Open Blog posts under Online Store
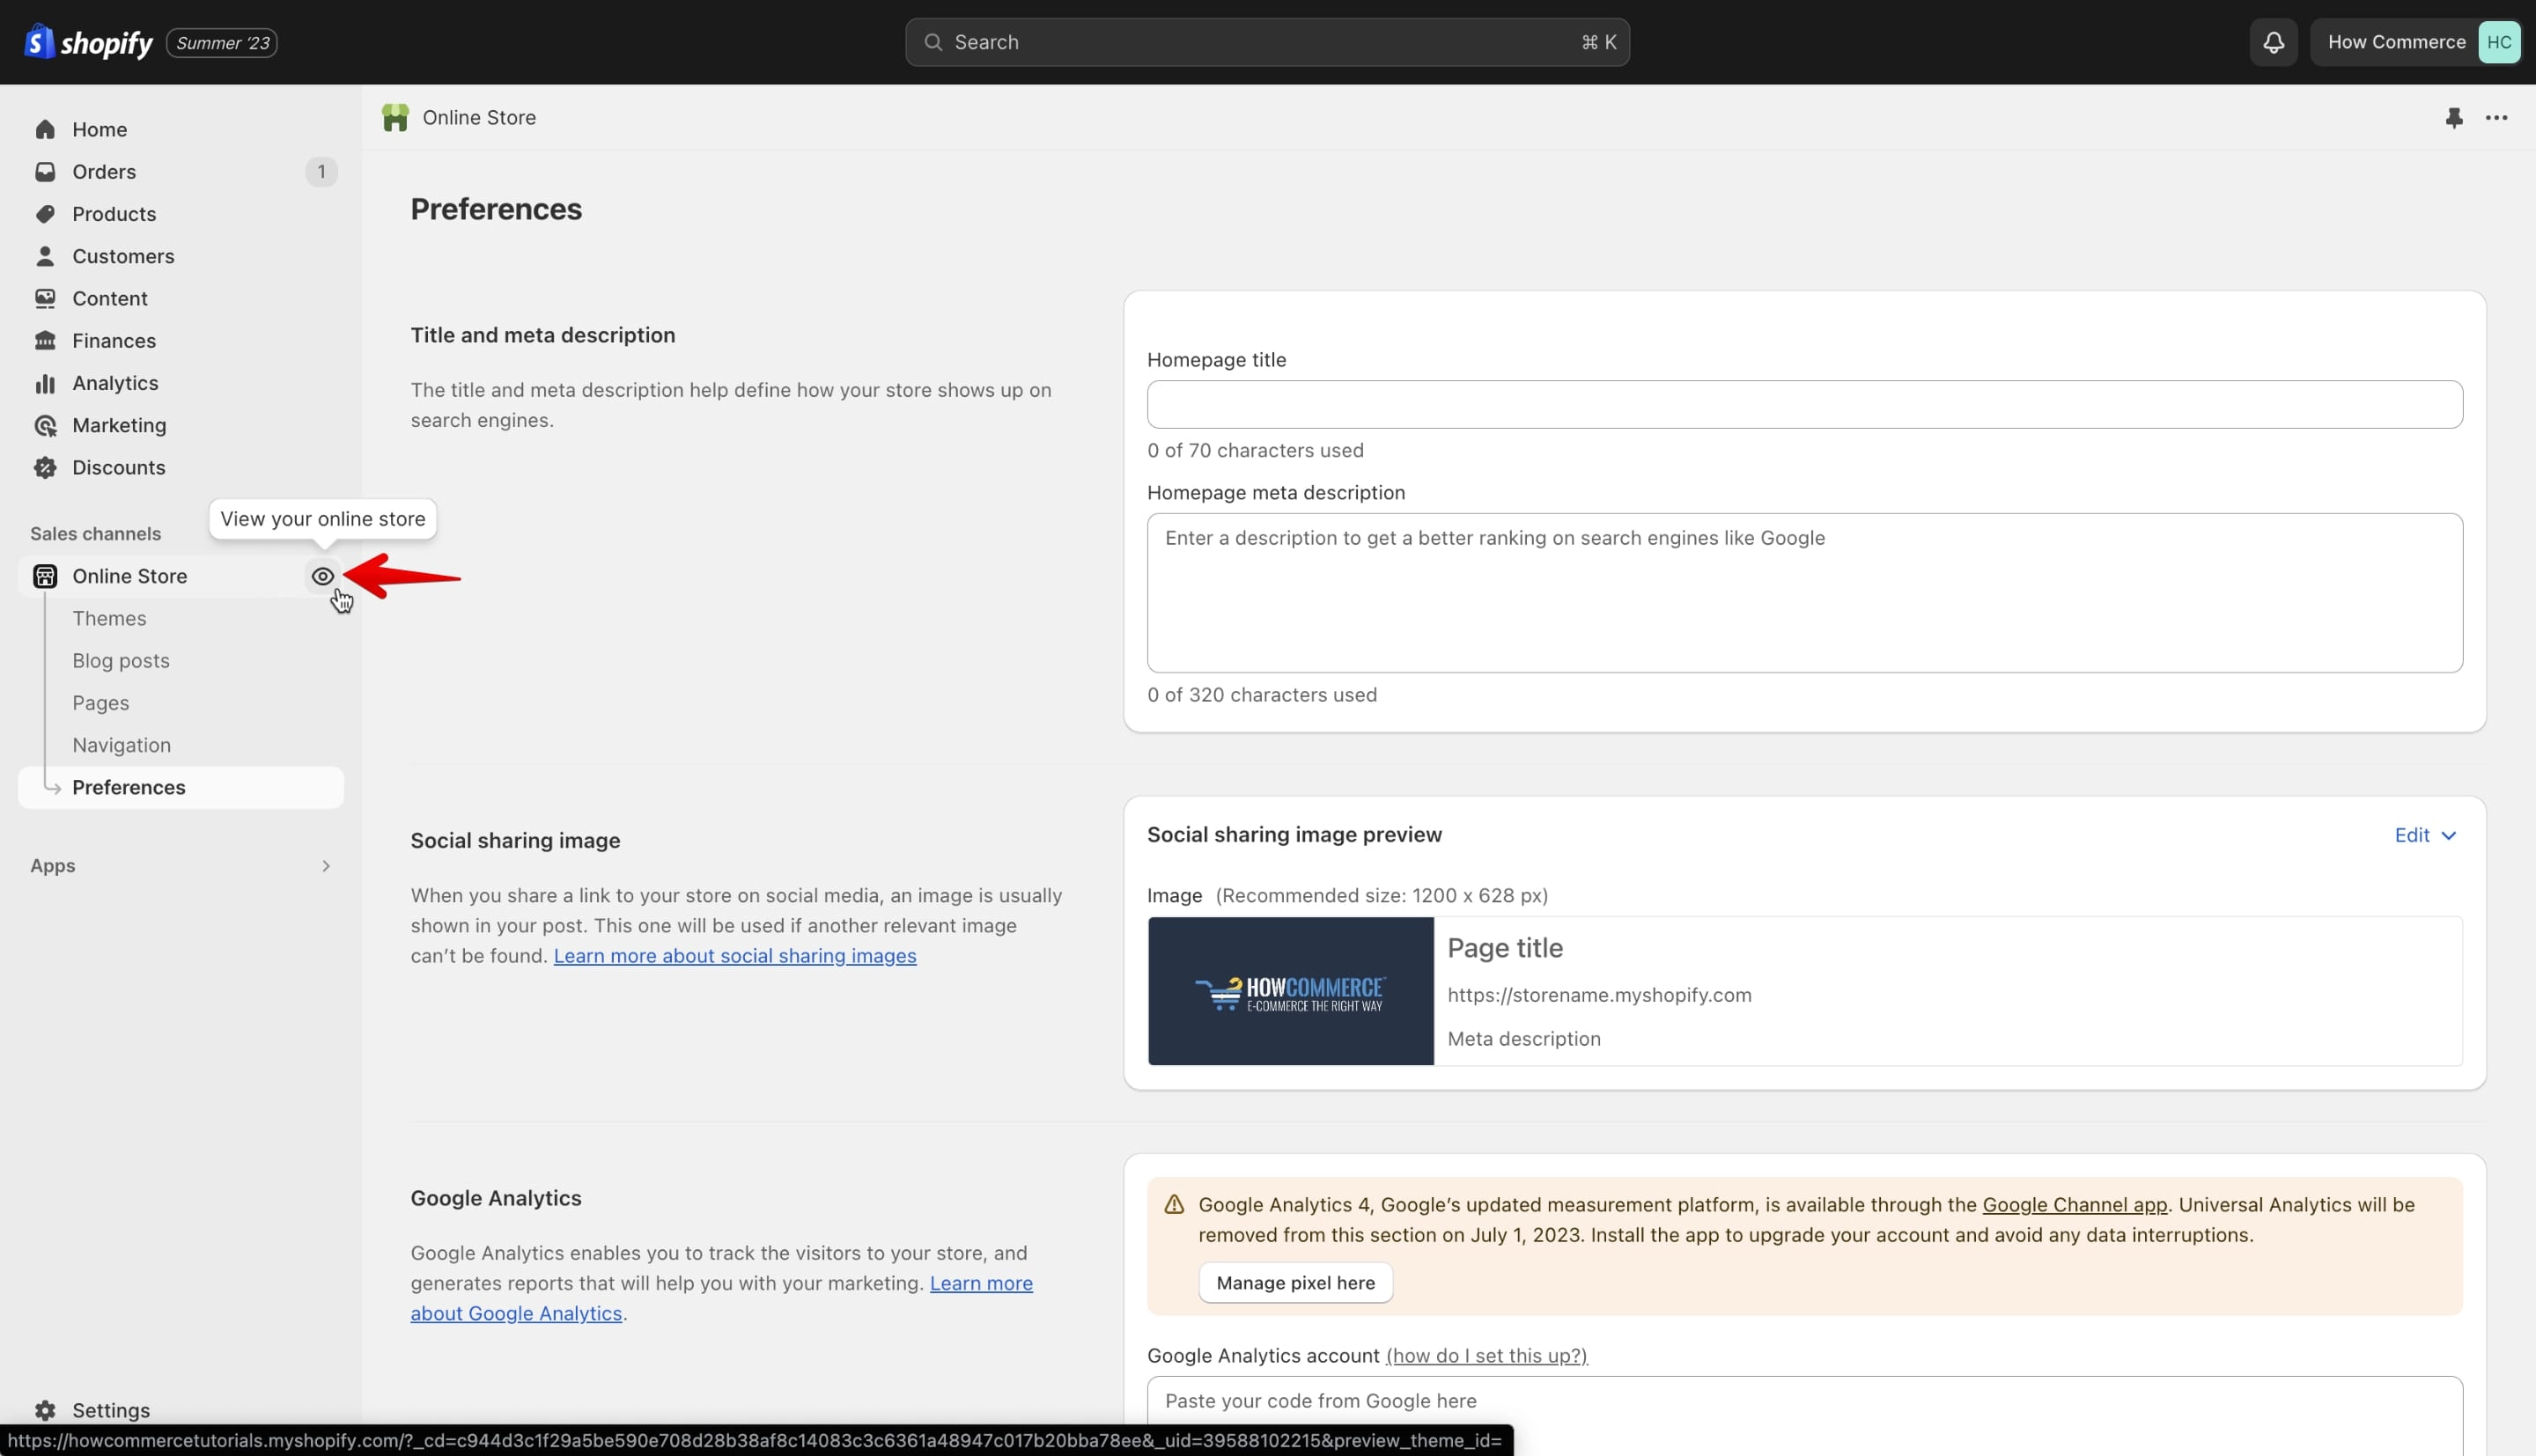 click(x=121, y=660)
